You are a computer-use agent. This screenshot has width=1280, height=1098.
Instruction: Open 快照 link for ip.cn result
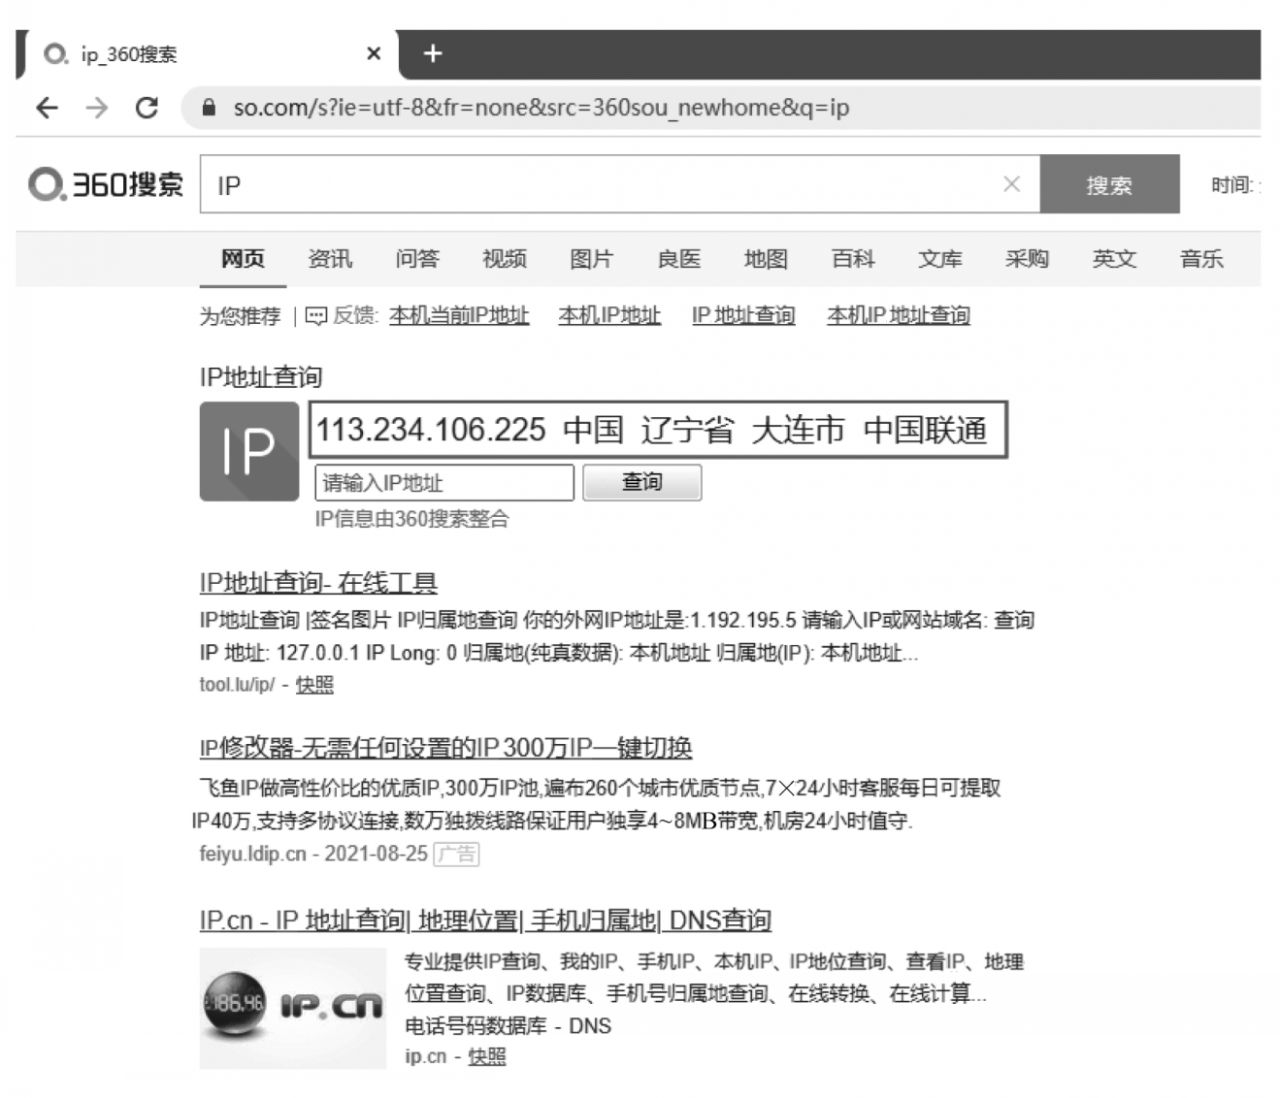pyautogui.click(x=487, y=1056)
